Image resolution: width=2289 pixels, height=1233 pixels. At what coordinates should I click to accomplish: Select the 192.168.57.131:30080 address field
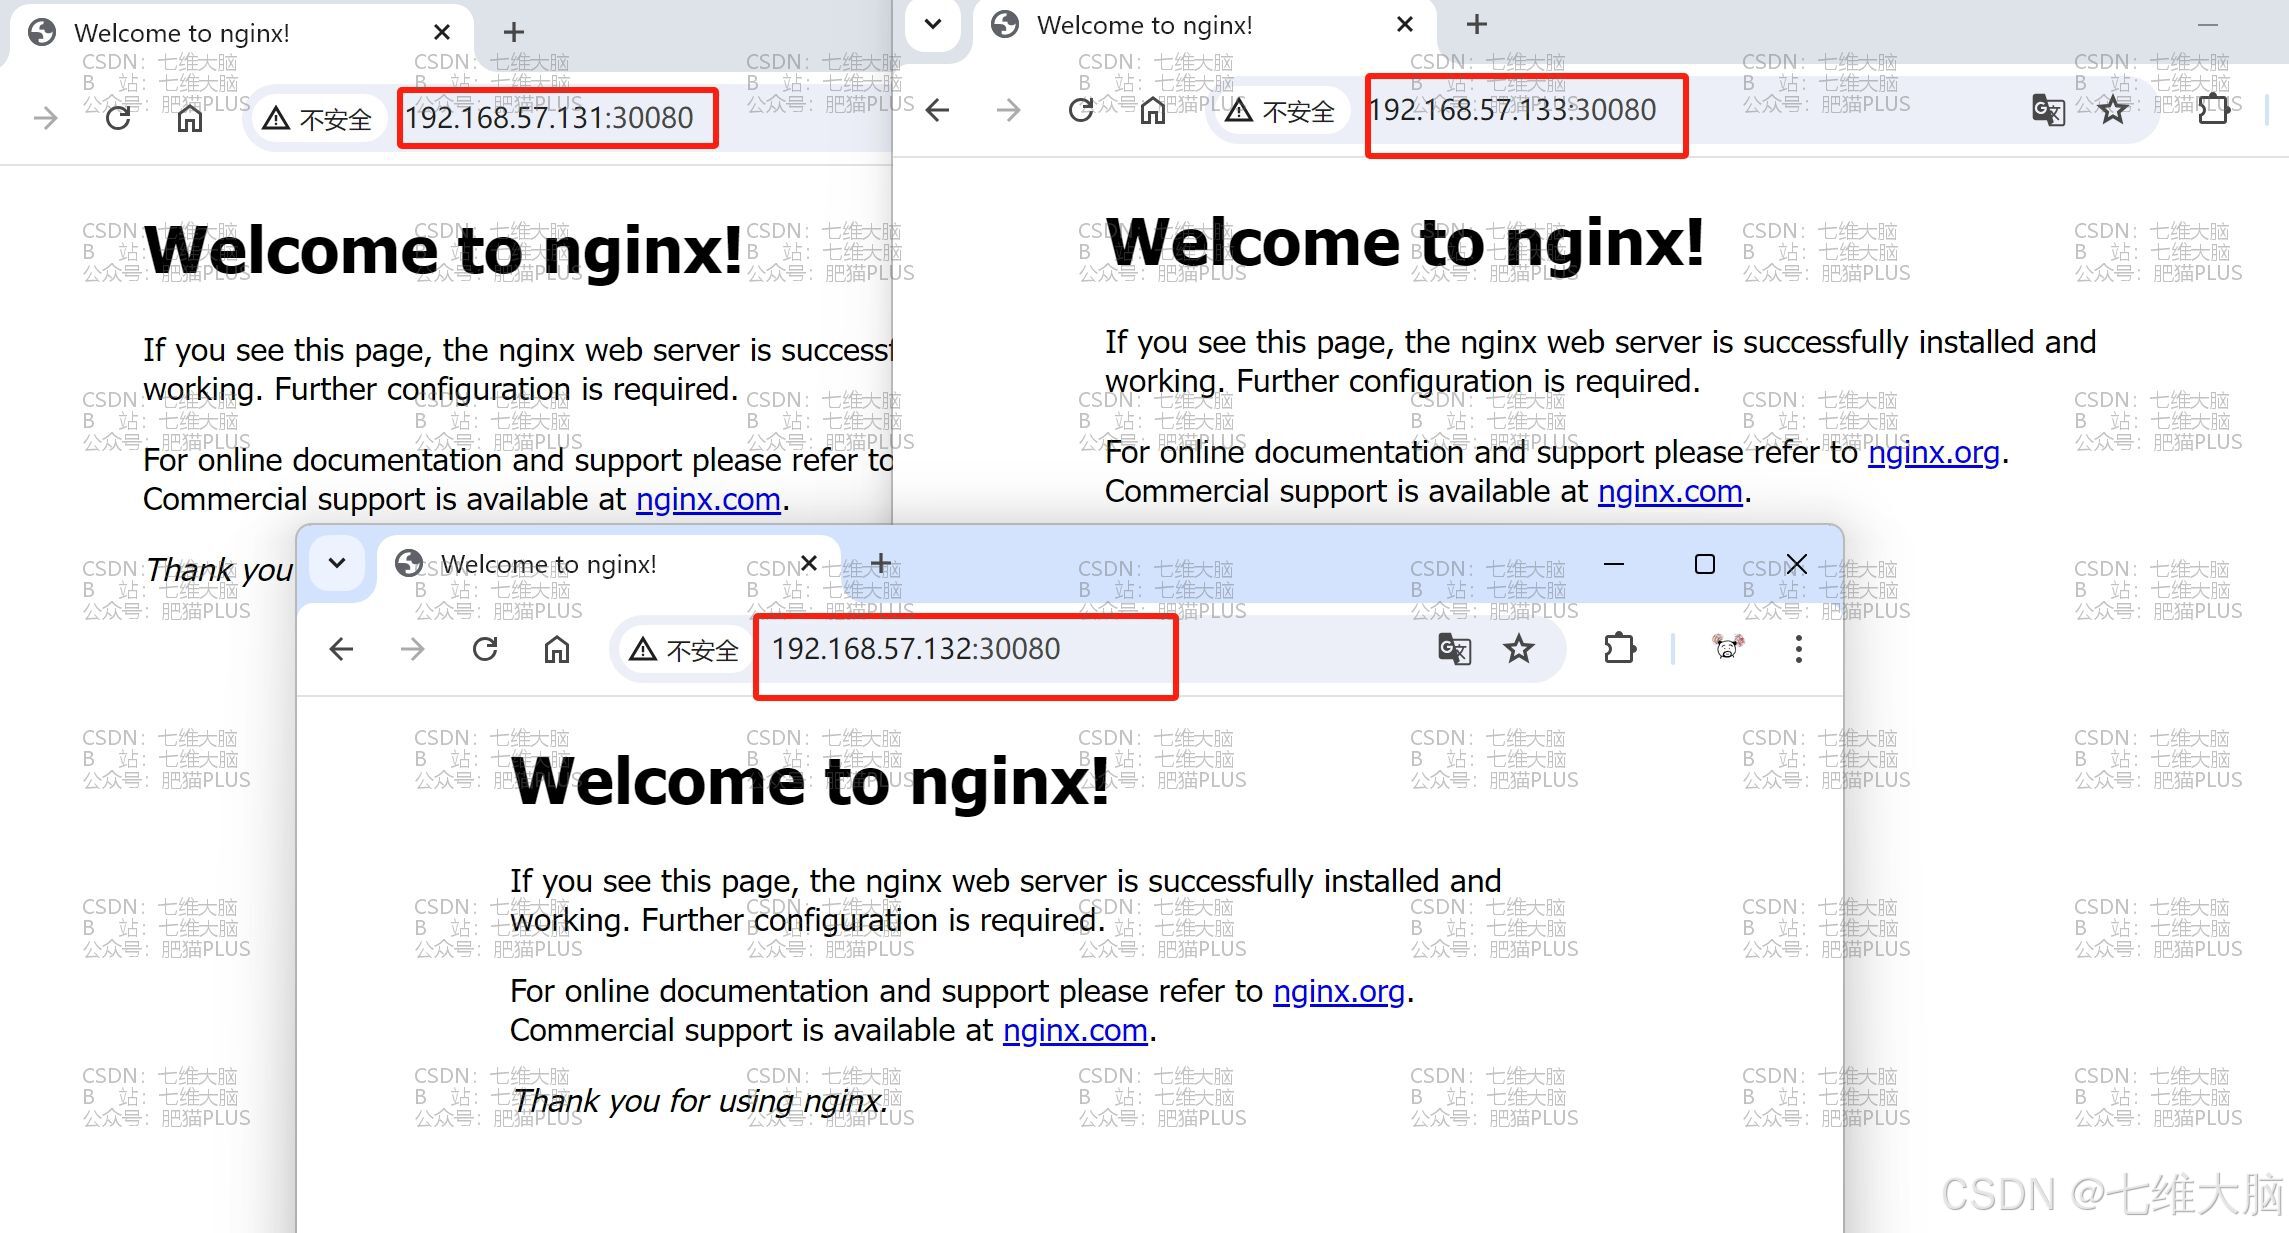[x=549, y=118]
